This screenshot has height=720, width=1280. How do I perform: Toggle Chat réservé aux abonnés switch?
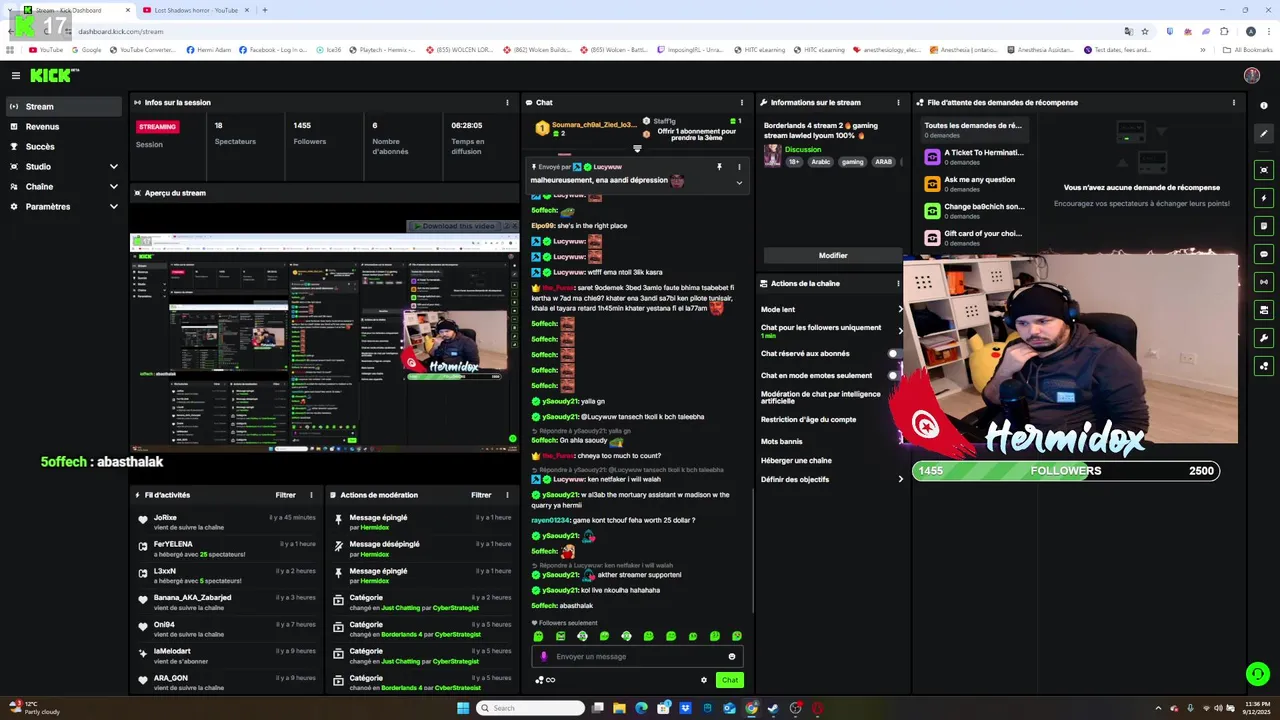pyautogui.click(x=893, y=353)
